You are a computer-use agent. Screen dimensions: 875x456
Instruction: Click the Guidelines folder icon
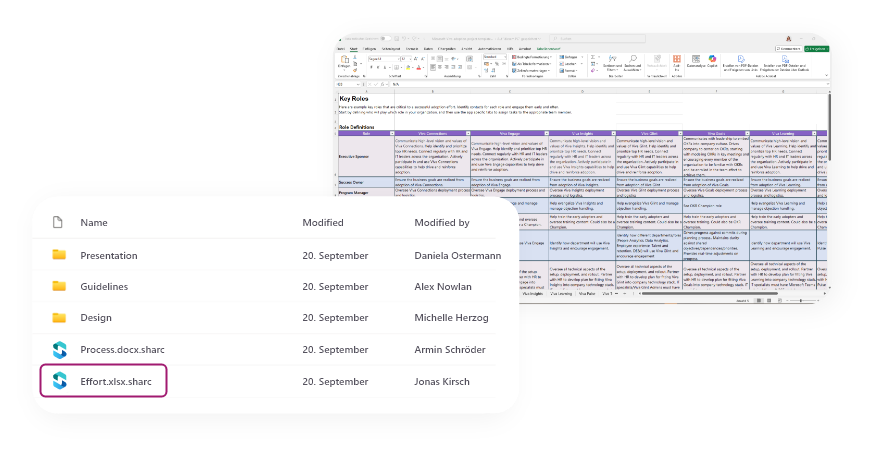tap(59, 286)
